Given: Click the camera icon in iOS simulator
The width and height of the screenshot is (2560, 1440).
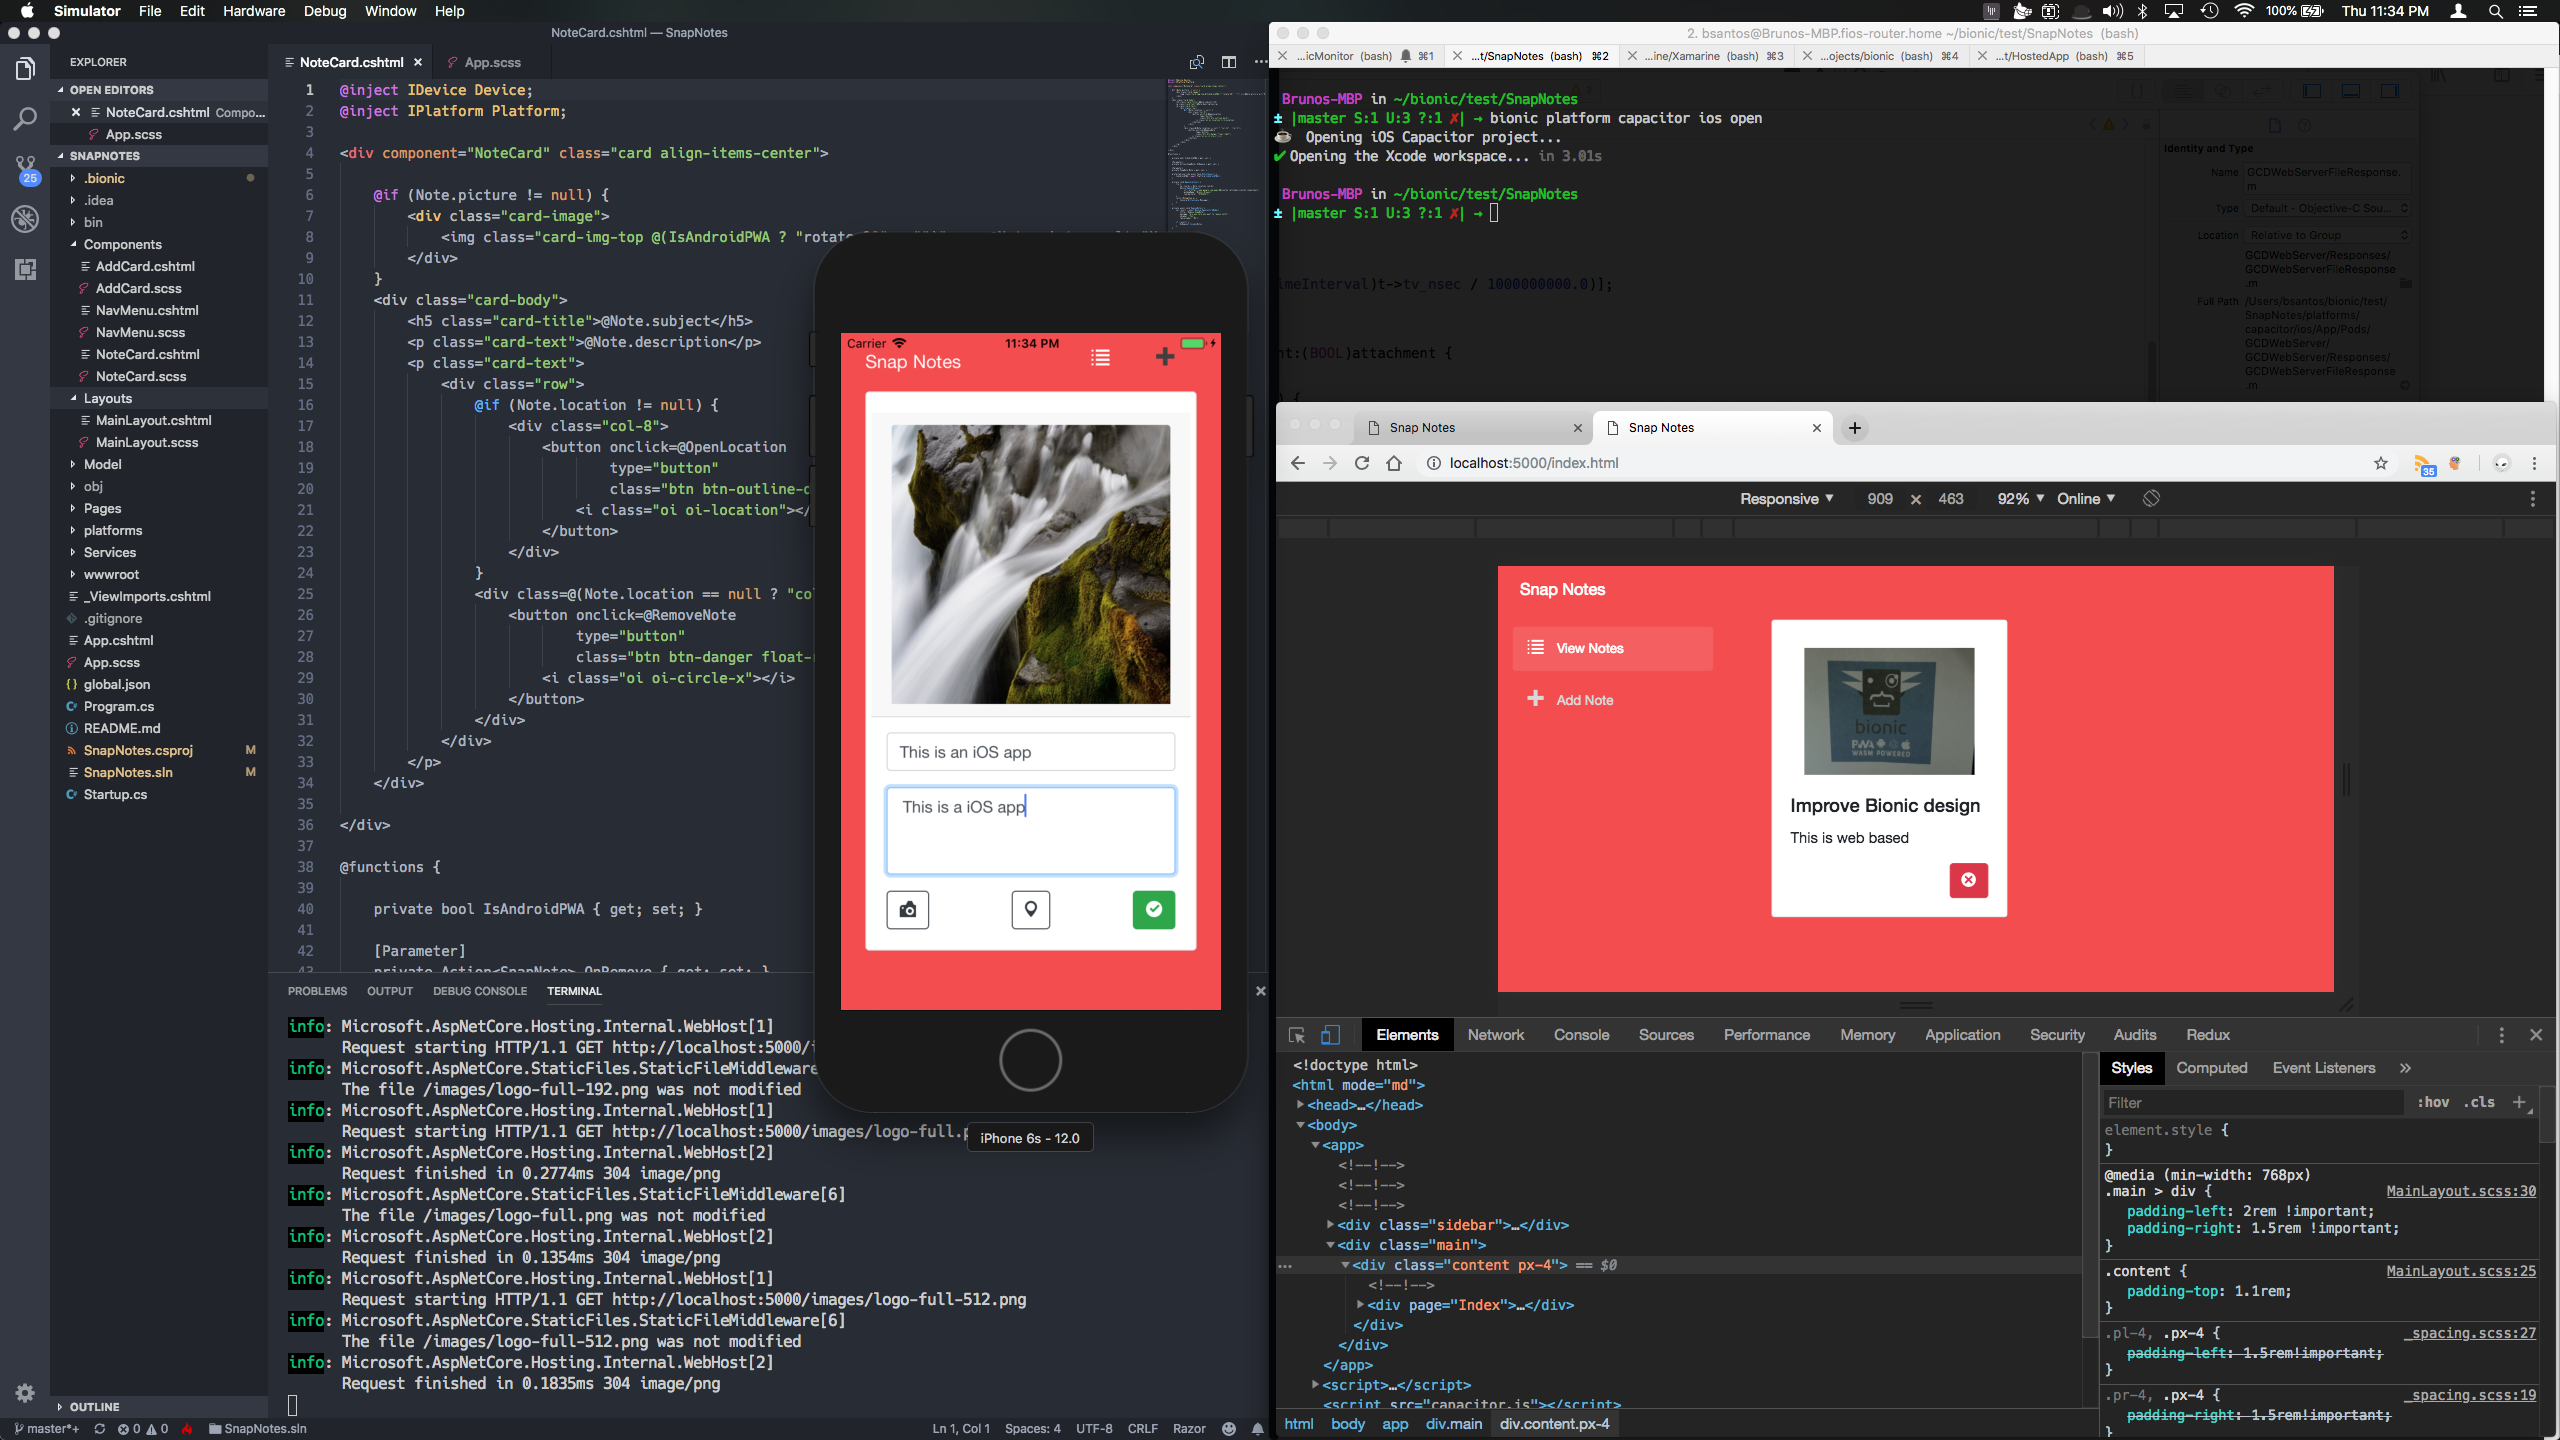Looking at the screenshot, I should click(907, 909).
